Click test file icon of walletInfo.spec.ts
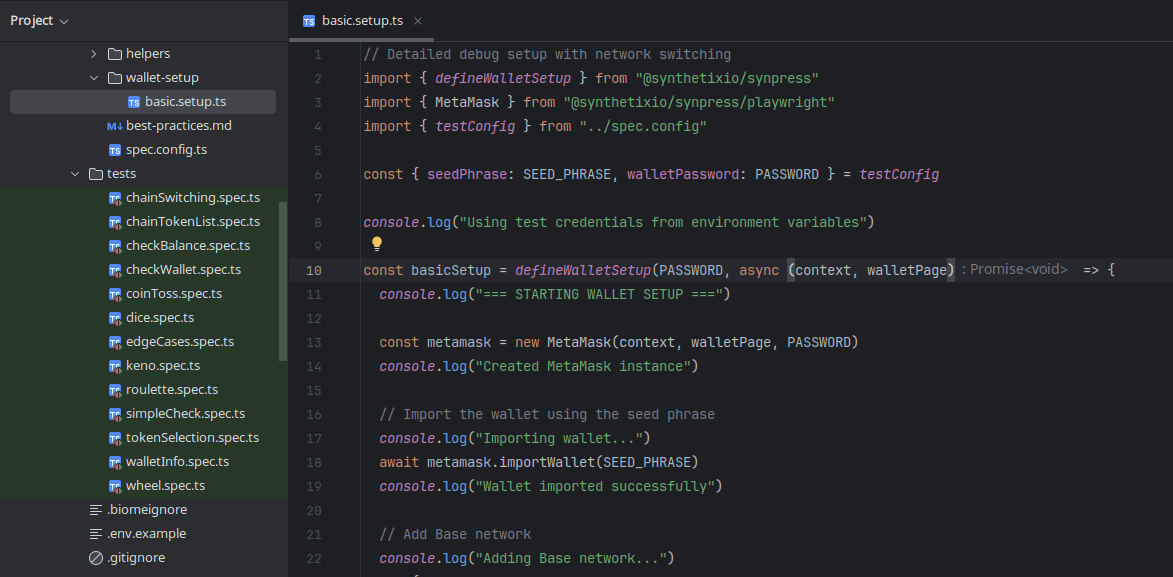The width and height of the screenshot is (1173, 577). click(114, 462)
